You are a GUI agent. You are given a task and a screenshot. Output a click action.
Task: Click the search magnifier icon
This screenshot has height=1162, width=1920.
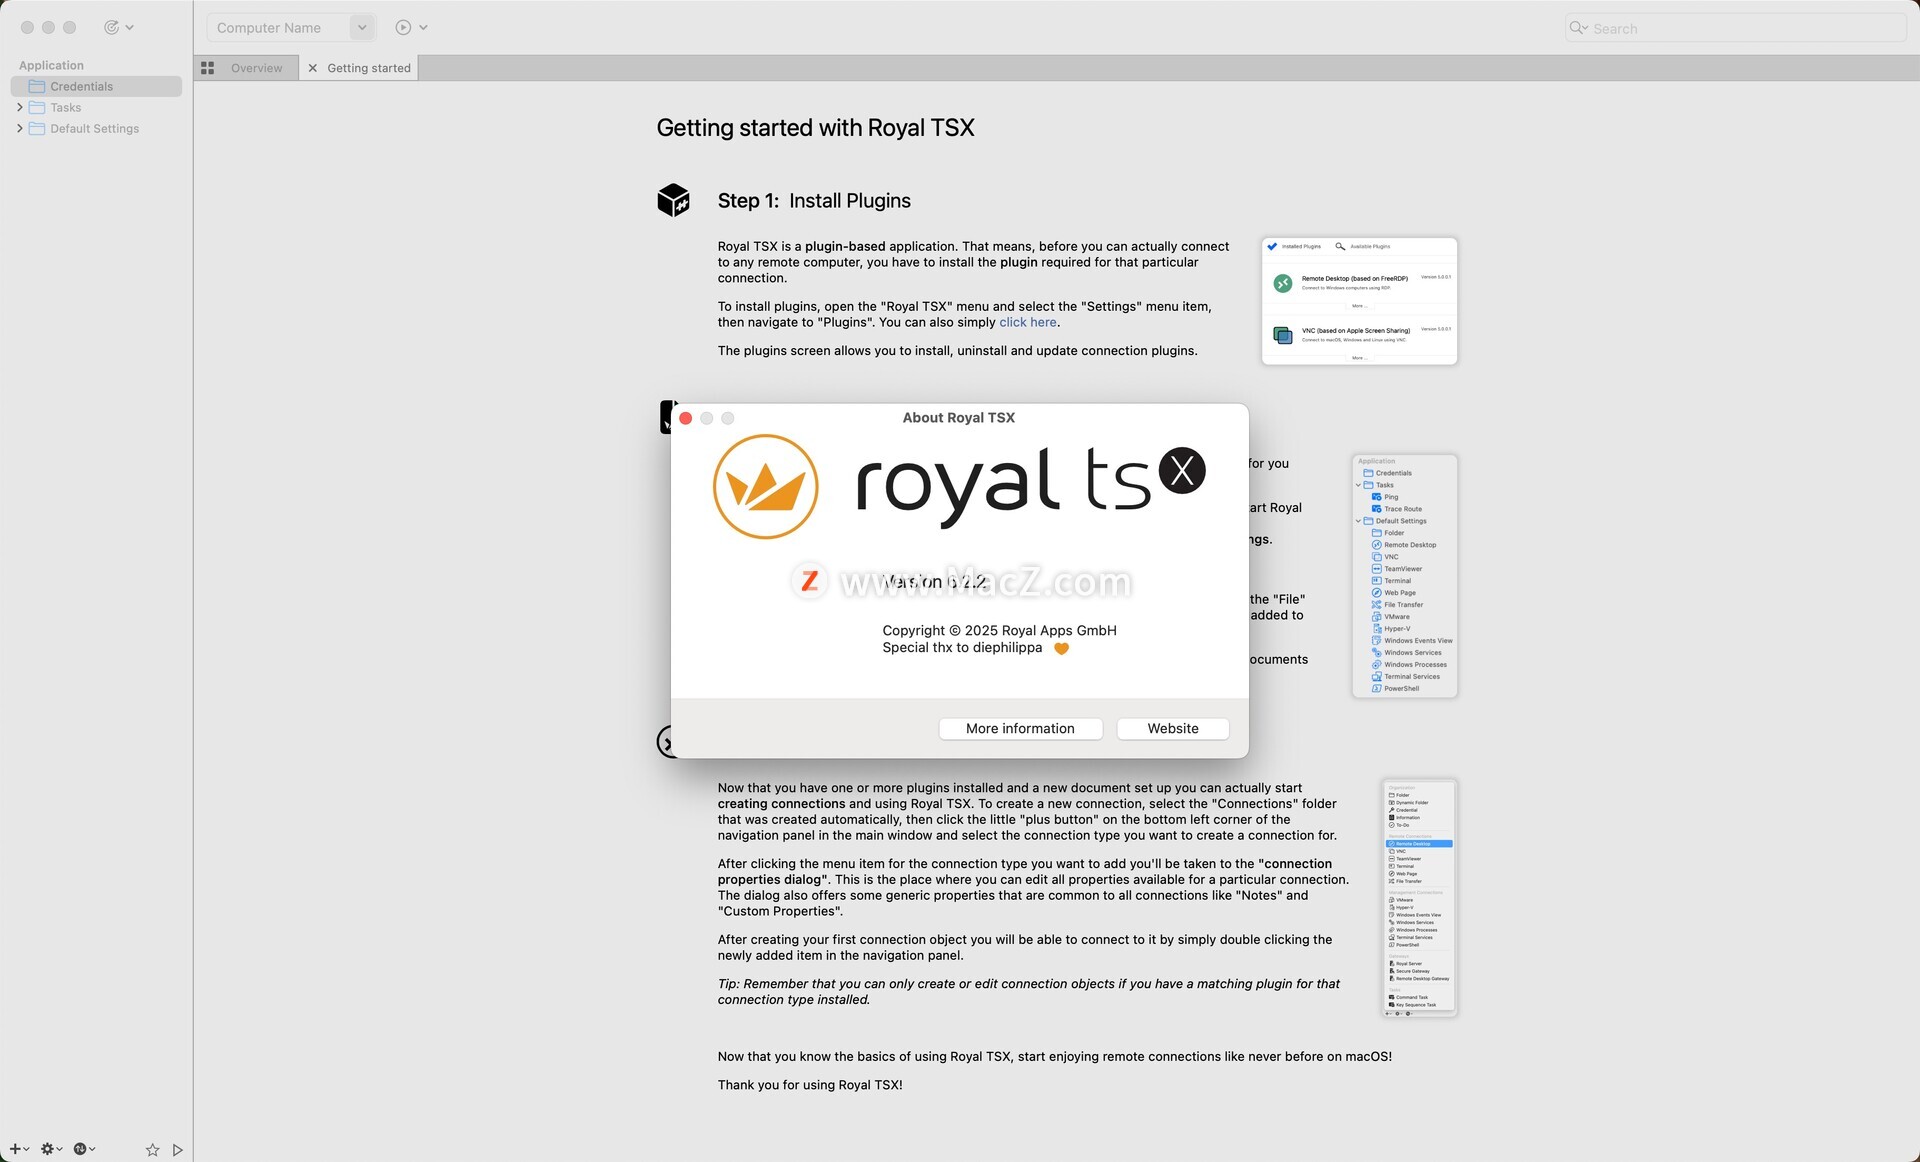point(1577,28)
